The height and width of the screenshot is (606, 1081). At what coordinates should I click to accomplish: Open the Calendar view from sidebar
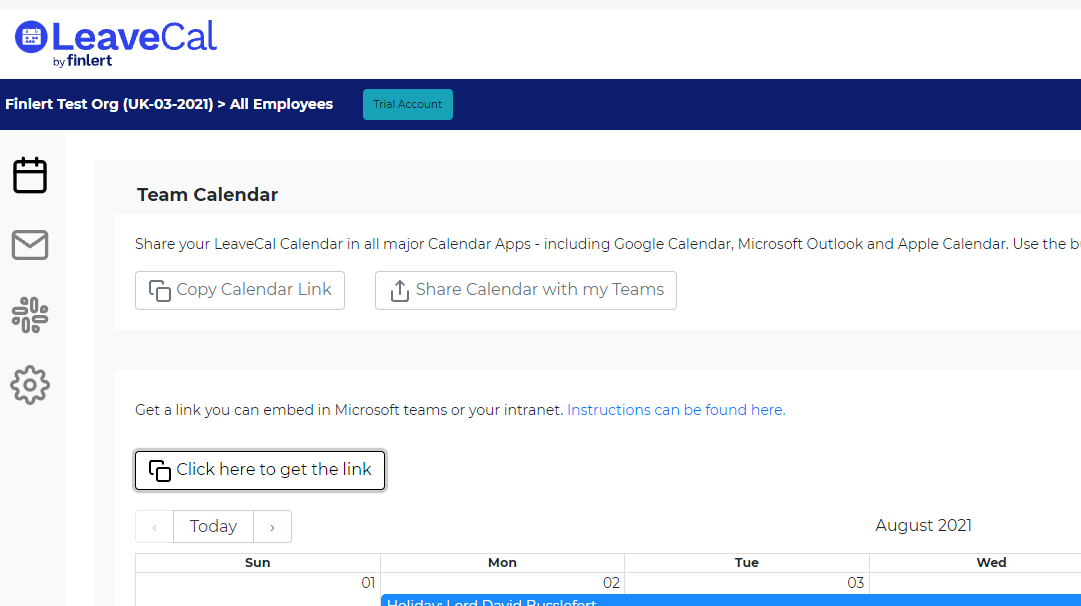pyautogui.click(x=30, y=175)
